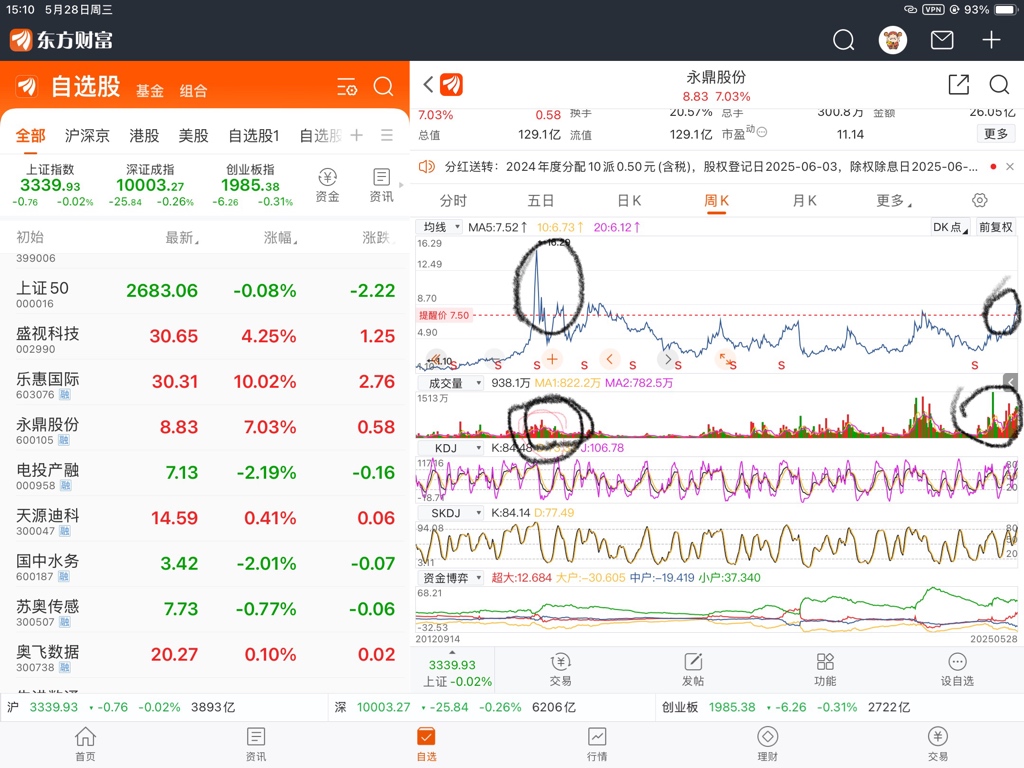Tap the dividend announcement speaker icon
This screenshot has height=768, width=1024.
tap(426, 167)
